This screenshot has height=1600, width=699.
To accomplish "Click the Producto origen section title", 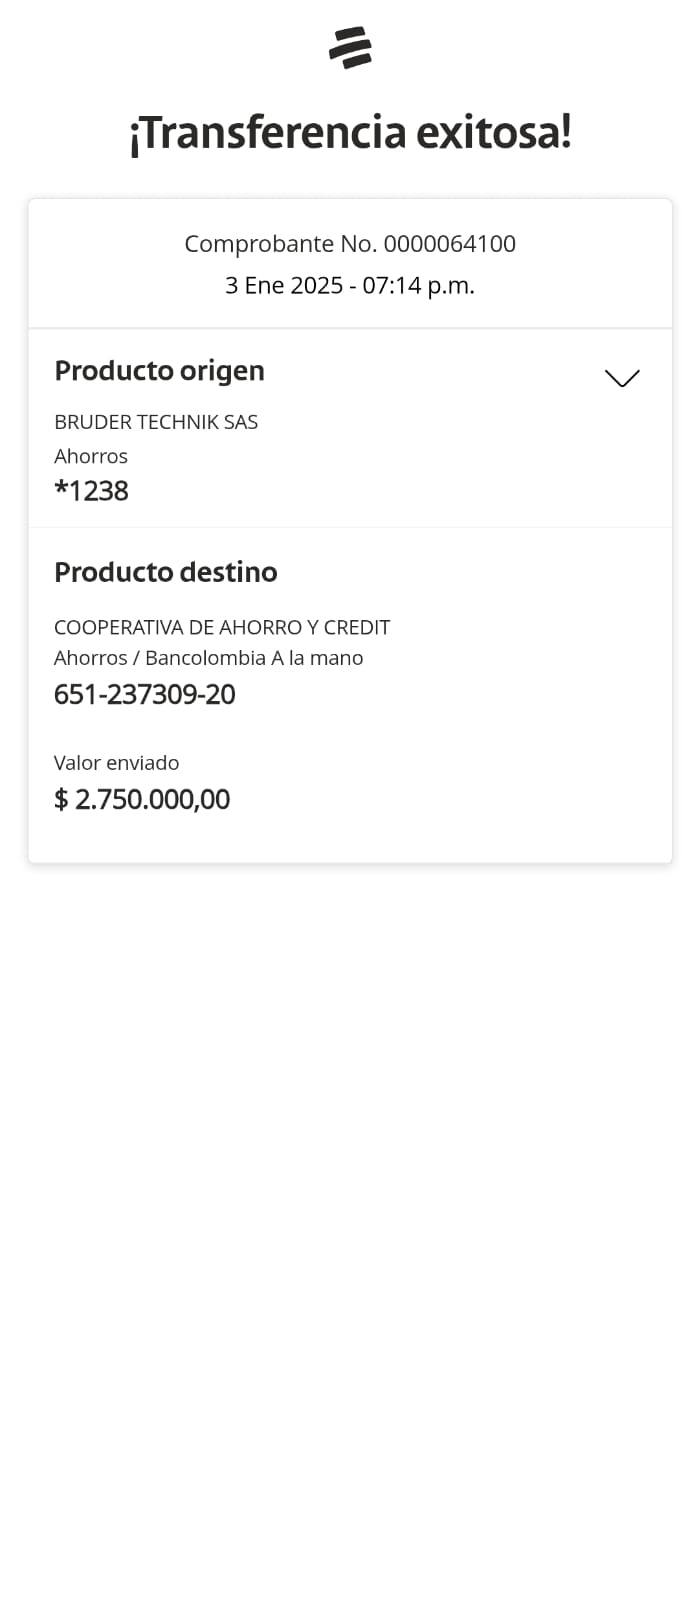I will (x=159, y=371).
